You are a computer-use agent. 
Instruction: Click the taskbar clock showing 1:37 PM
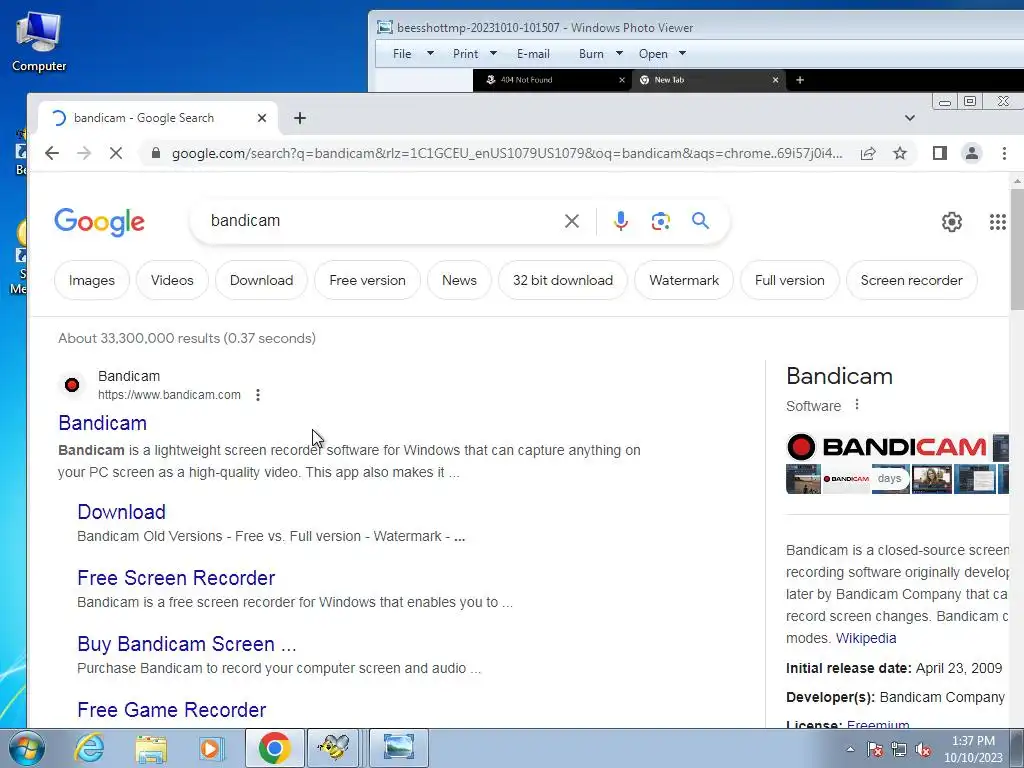973,749
